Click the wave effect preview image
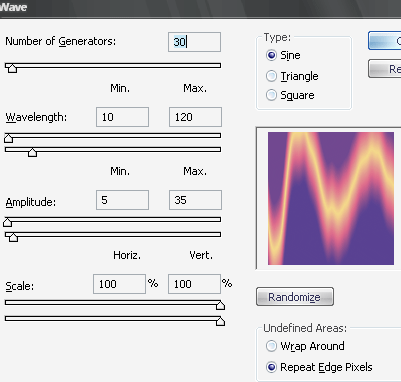This screenshot has width=401, height=382. coord(331,198)
